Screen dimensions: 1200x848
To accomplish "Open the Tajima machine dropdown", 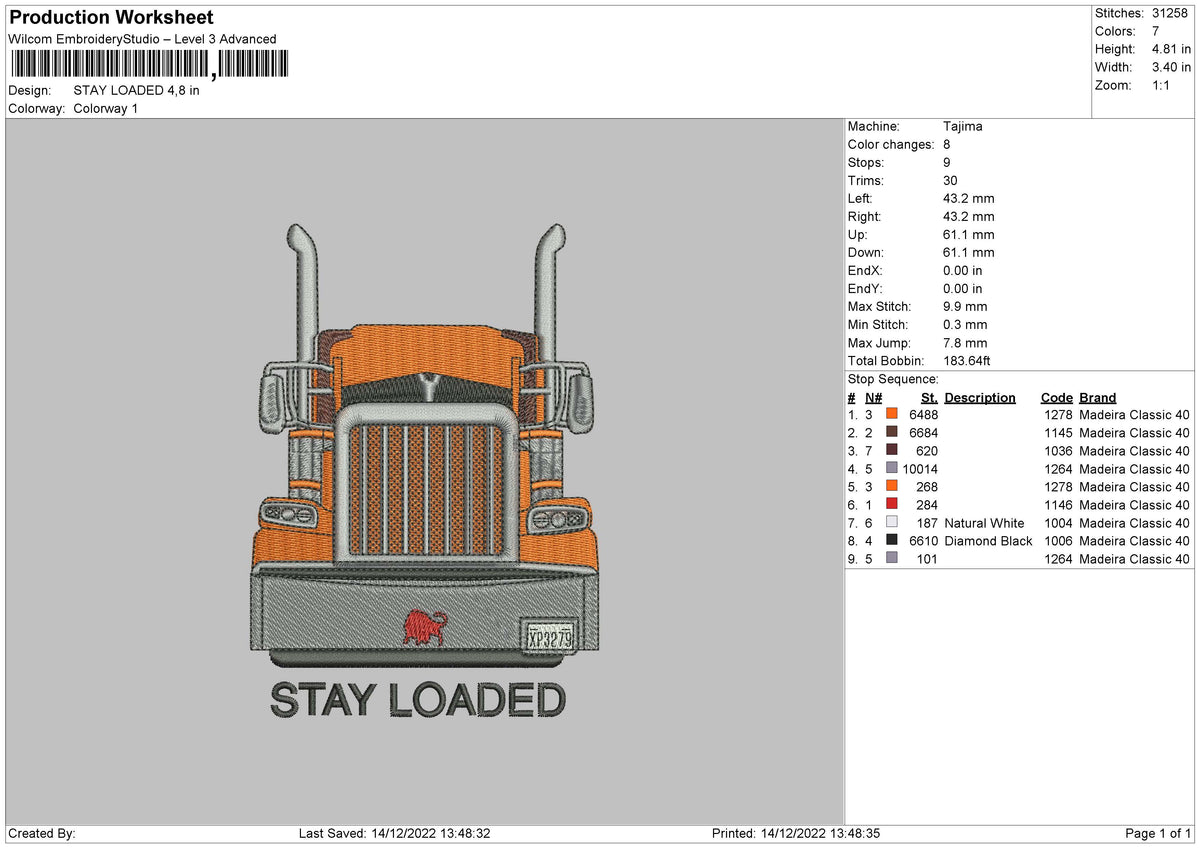I will 962,126.
